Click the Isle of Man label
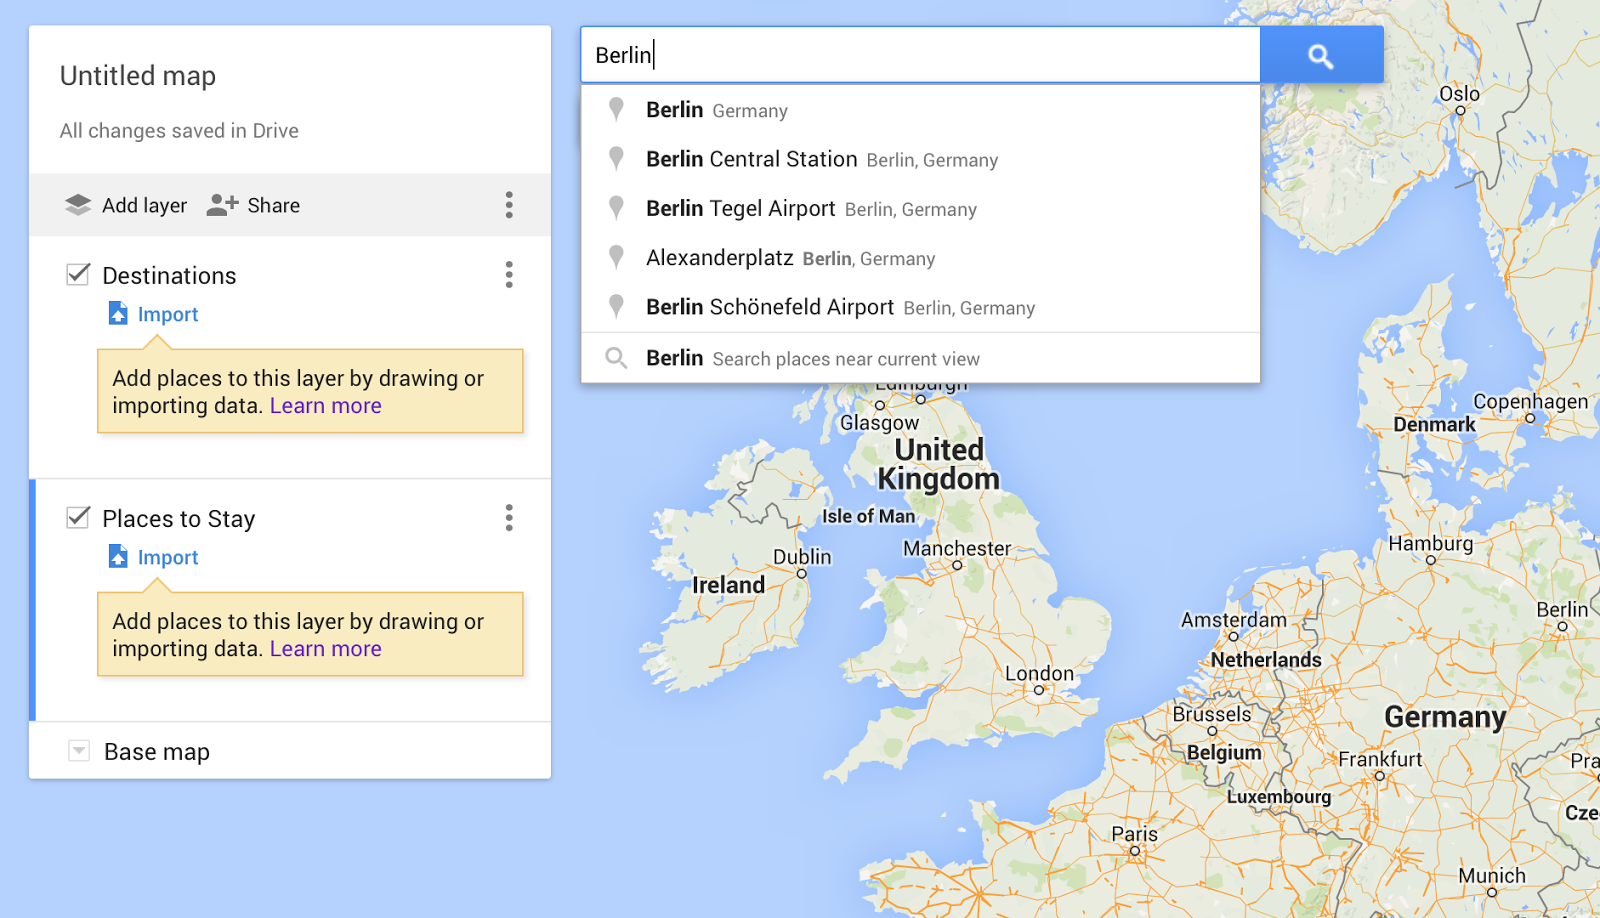1600x918 pixels. pos(868,516)
